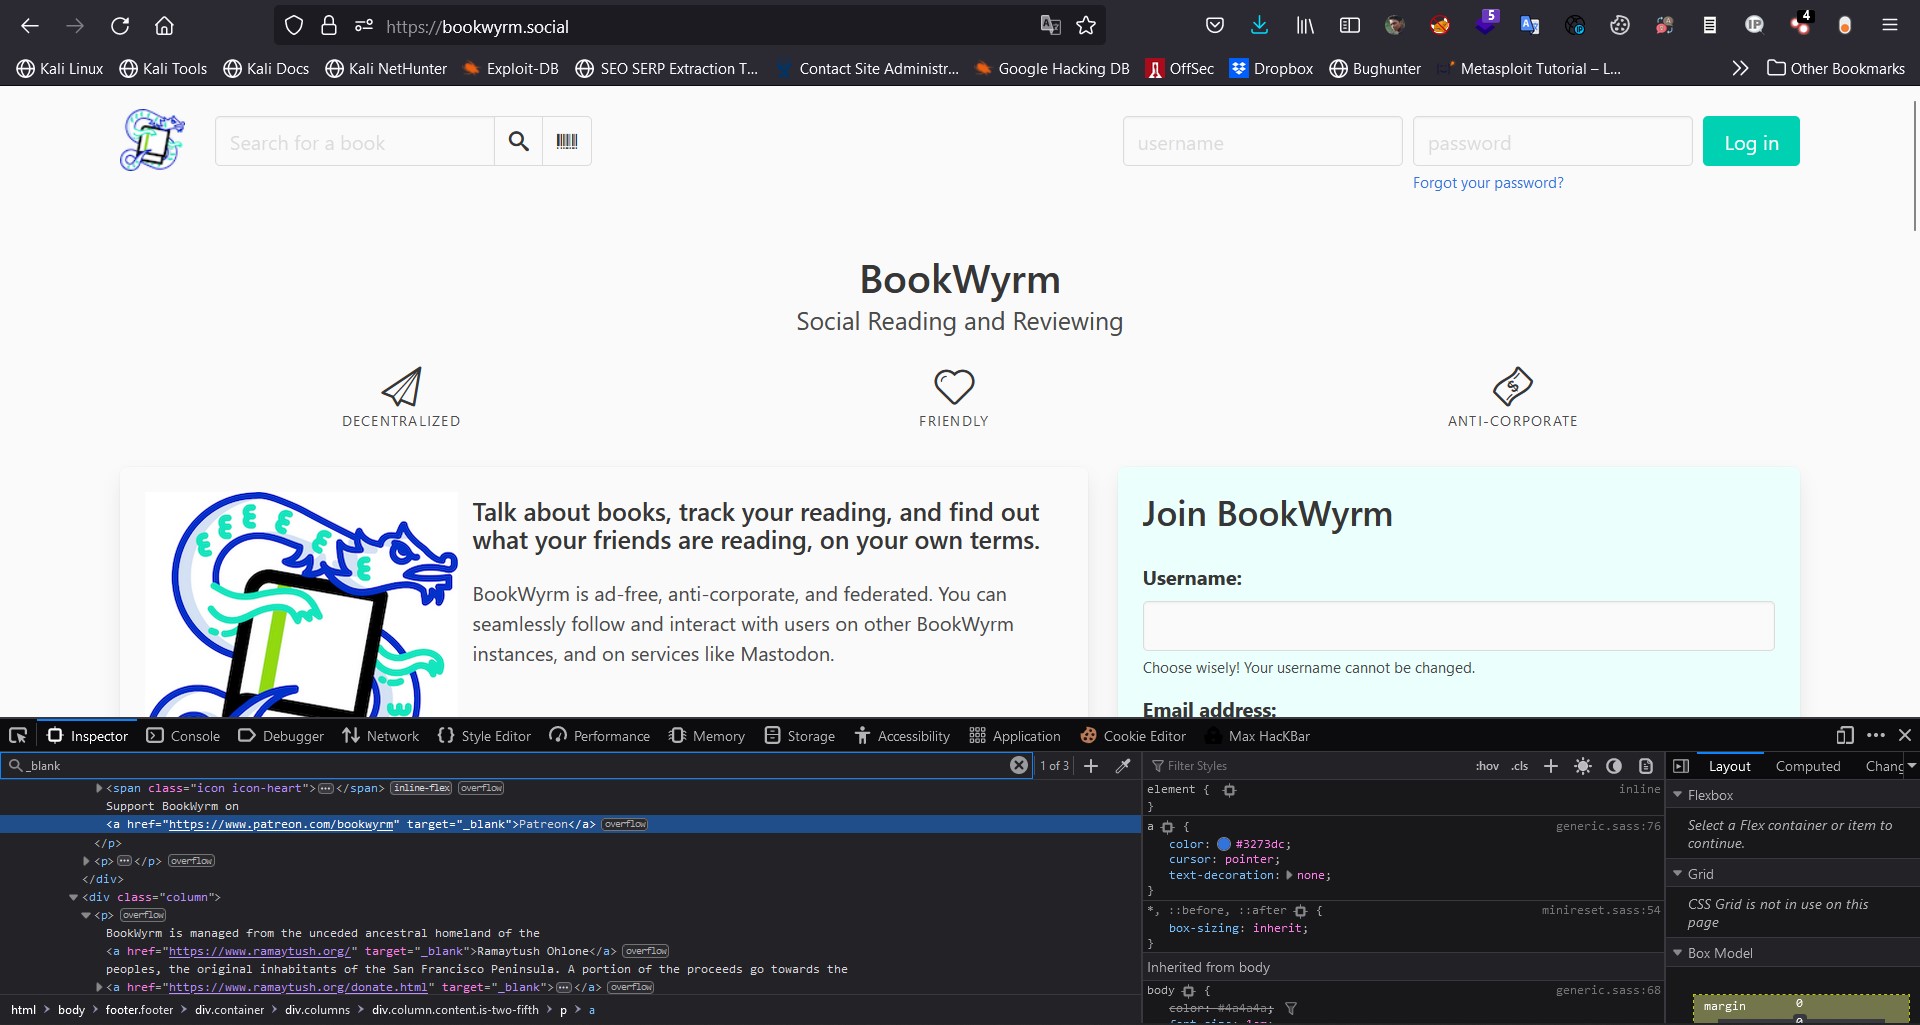The image size is (1920, 1025).
Task: Click the username login field
Action: point(1262,142)
